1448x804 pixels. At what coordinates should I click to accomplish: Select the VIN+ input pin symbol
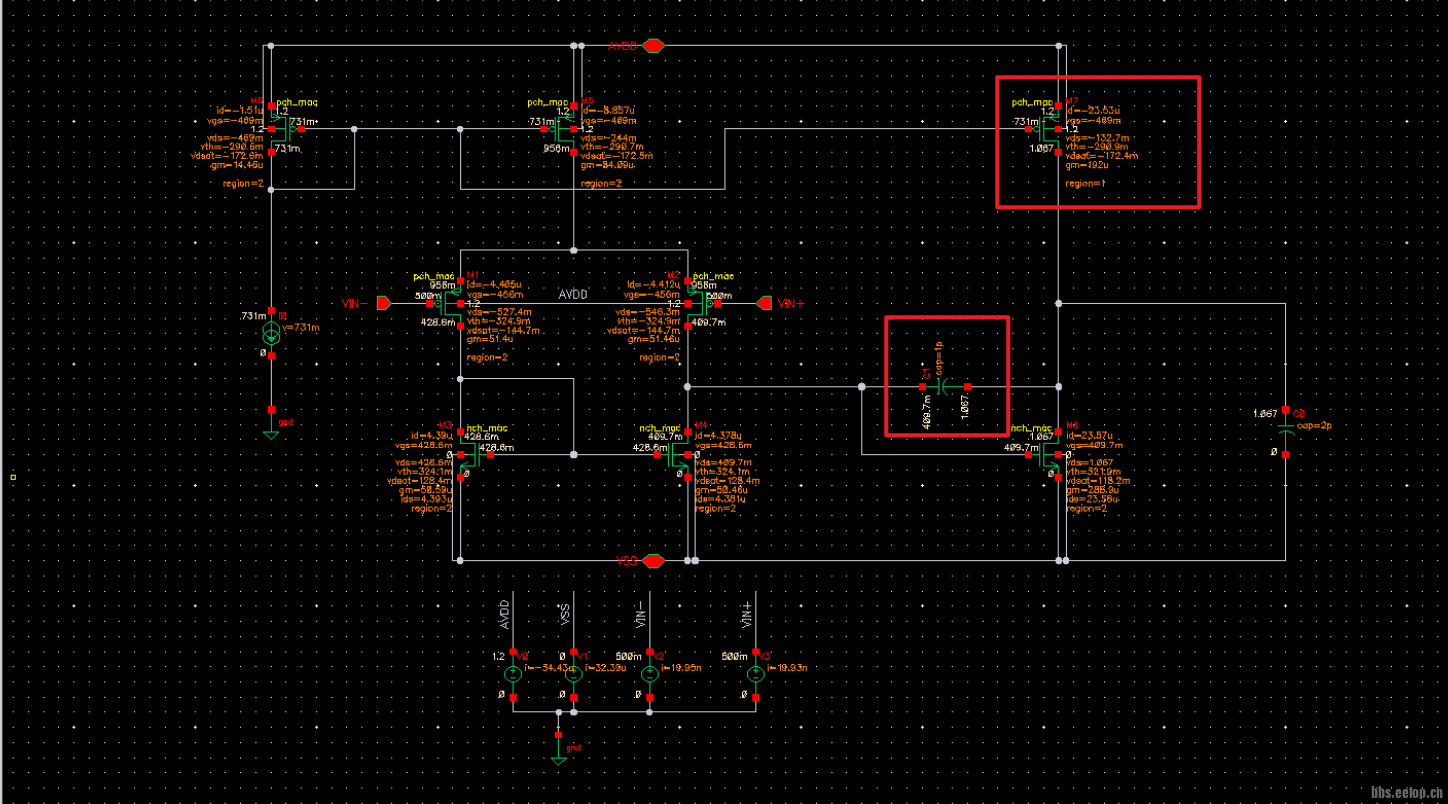pos(766,303)
